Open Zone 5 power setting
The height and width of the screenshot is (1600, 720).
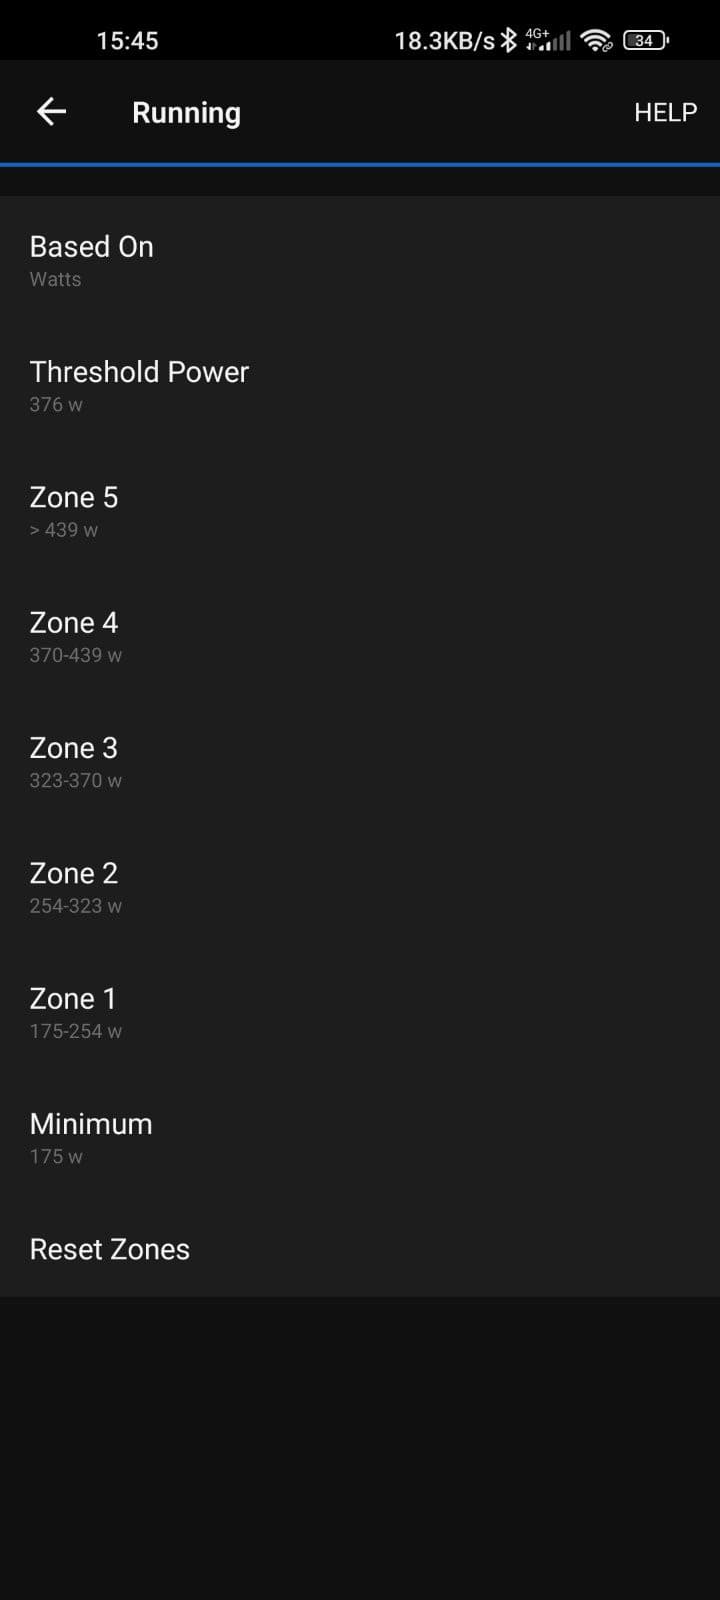coord(360,511)
